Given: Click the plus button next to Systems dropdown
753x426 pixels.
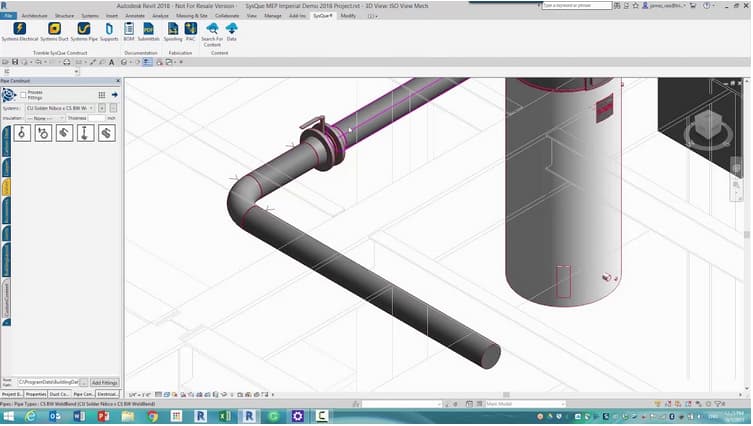Looking at the screenshot, I should pyautogui.click(x=102, y=109).
